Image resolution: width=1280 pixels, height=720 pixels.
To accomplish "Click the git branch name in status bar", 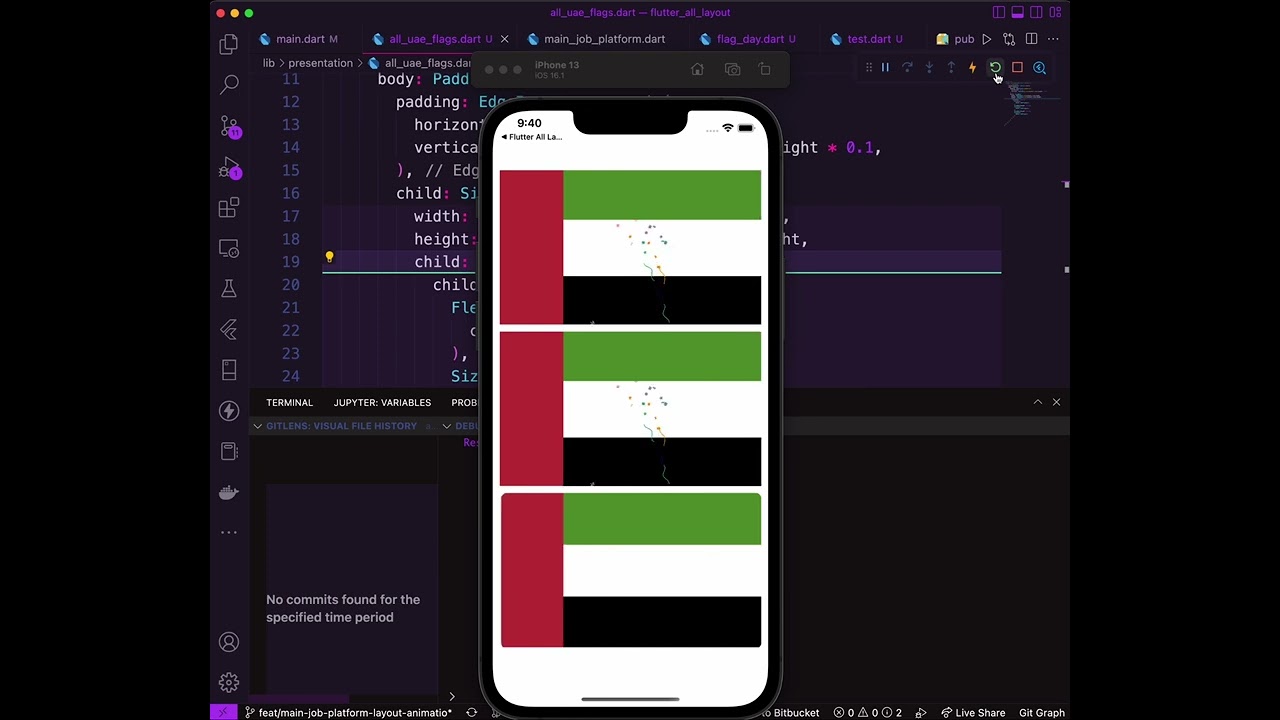I will pyautogui.click(x=348, y=713).
